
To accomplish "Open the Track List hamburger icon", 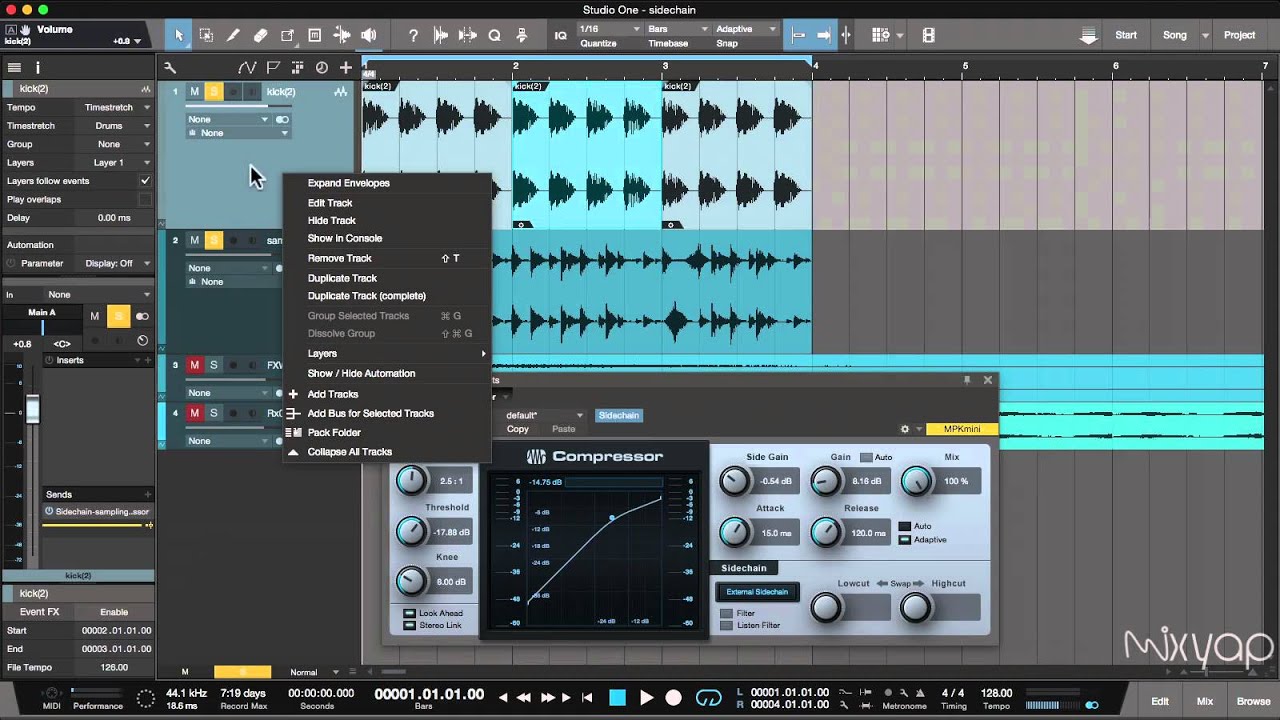I will point(14,68).
